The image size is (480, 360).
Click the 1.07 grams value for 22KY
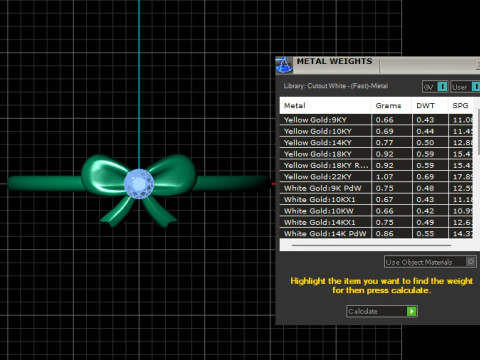(x=385, y=177)
